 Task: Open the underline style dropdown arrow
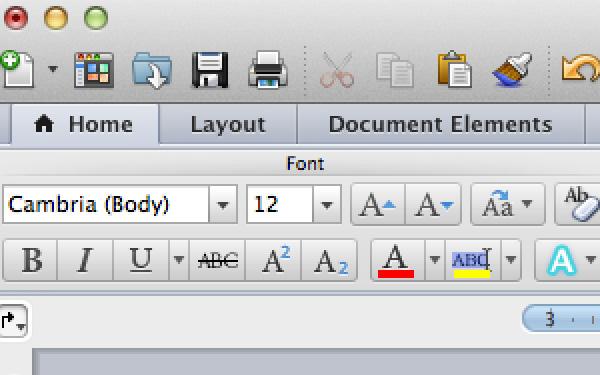click(x=179, y=260)
